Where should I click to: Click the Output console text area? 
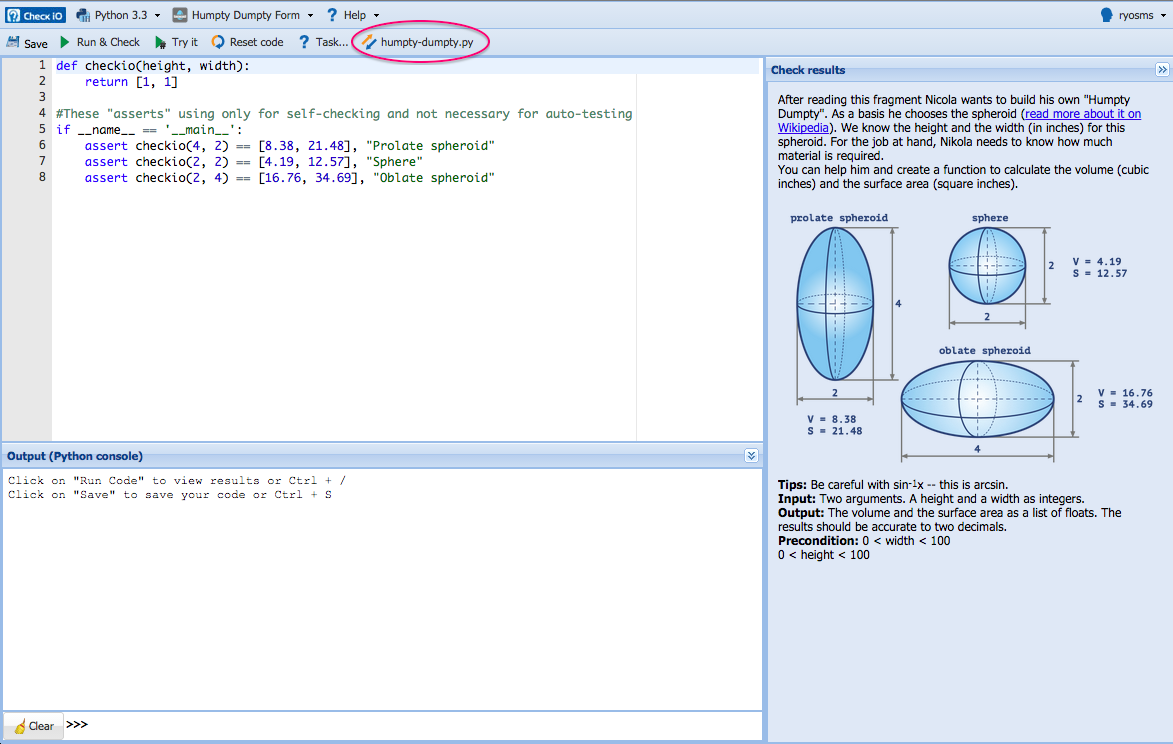[x=380, y=590]
